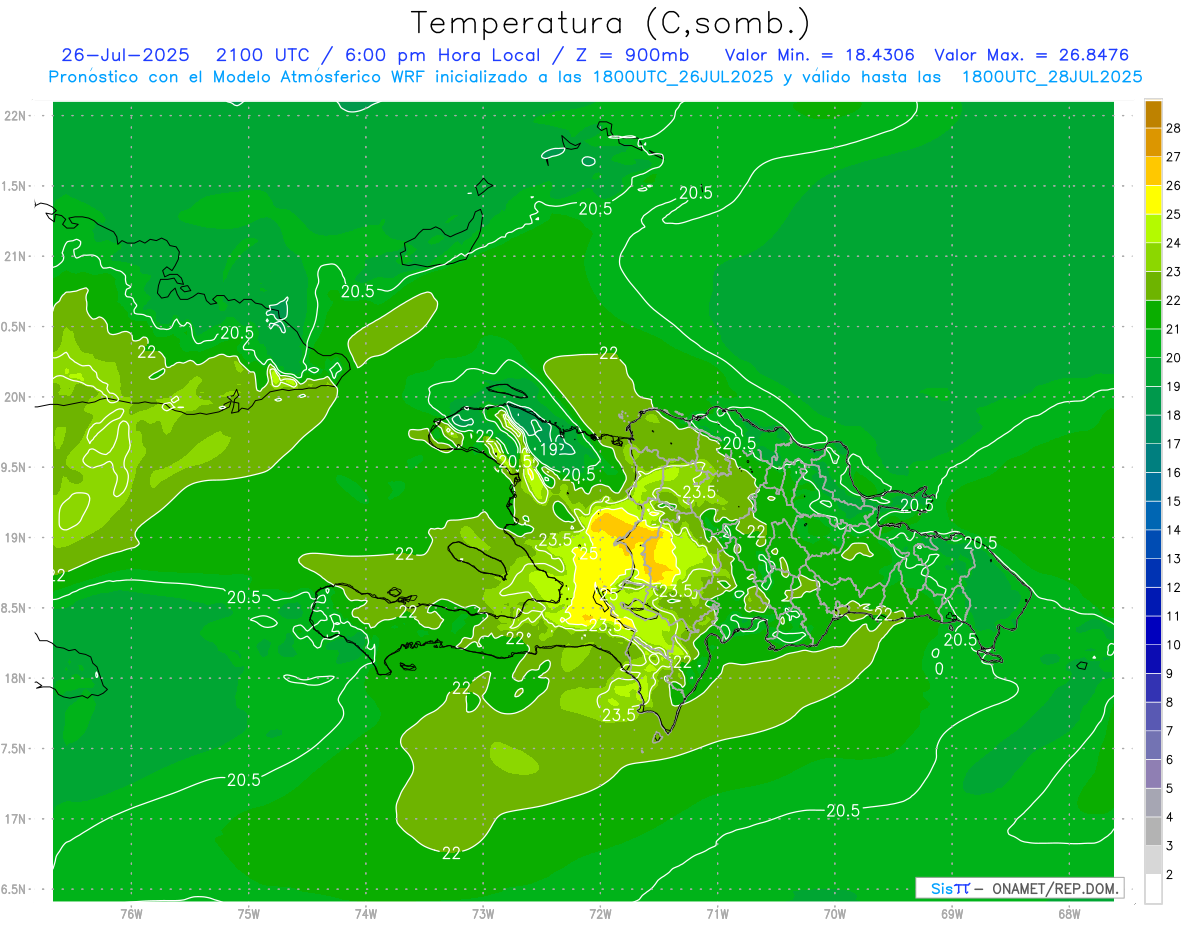Click the '70W' longitude axis label

(835, 914)
